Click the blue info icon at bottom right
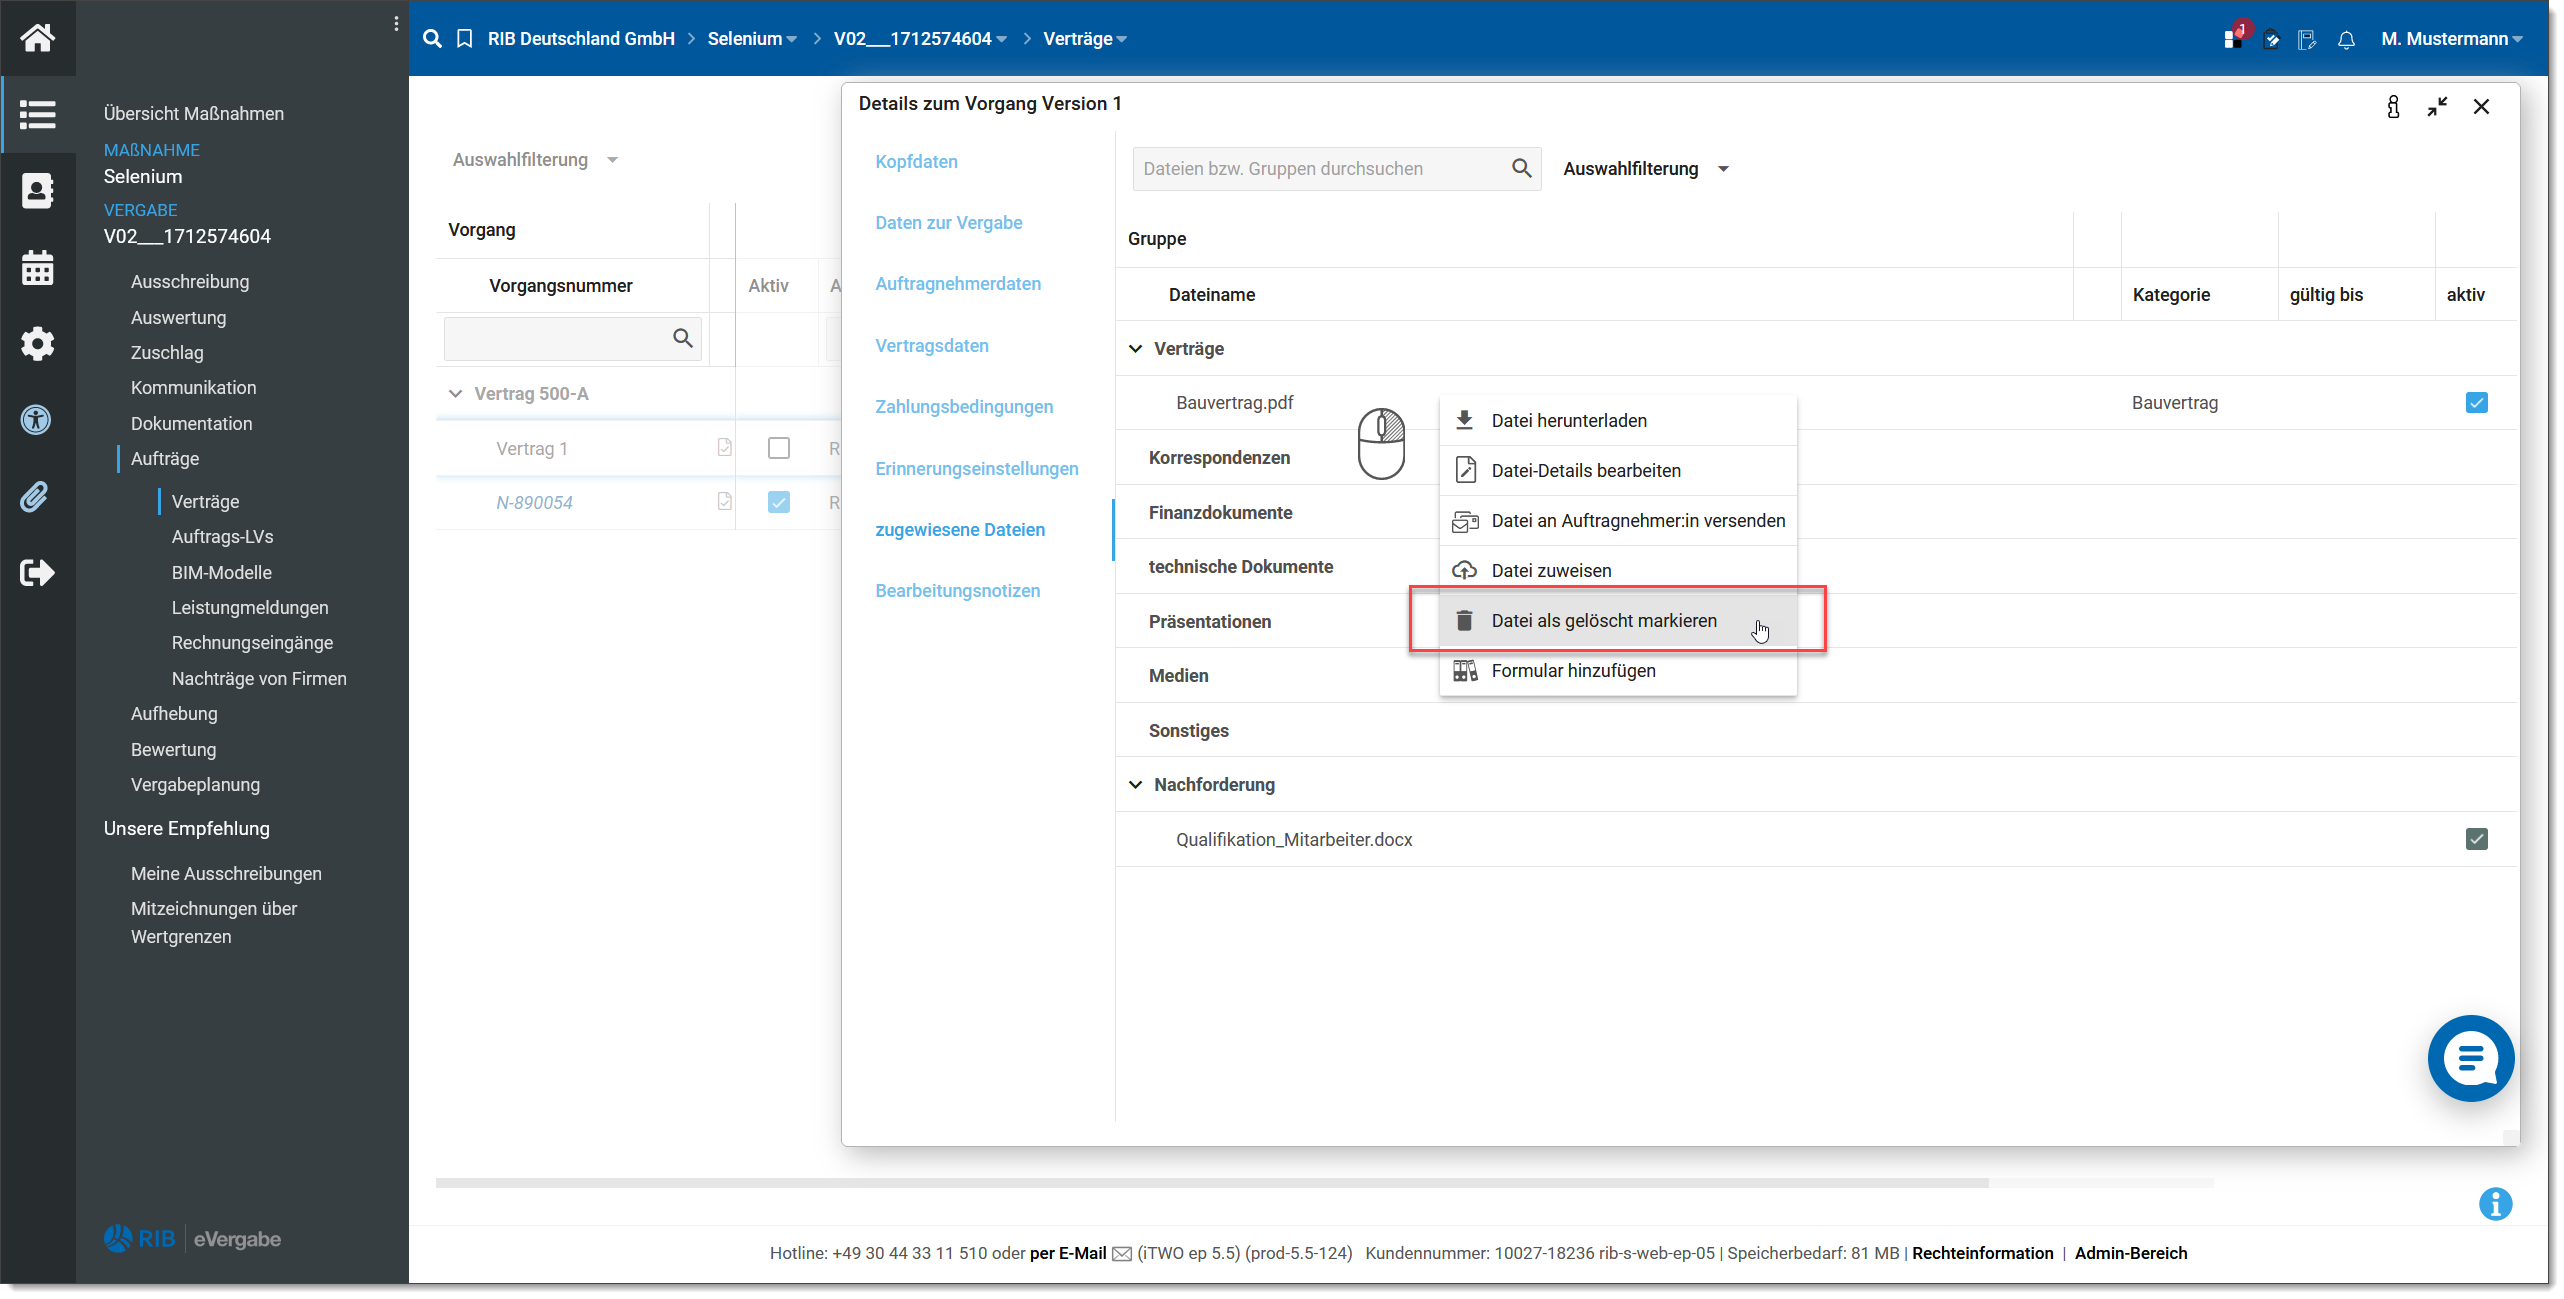The height and width of the screenshot is (1299, 2564). click(x=2495, y=1203)
